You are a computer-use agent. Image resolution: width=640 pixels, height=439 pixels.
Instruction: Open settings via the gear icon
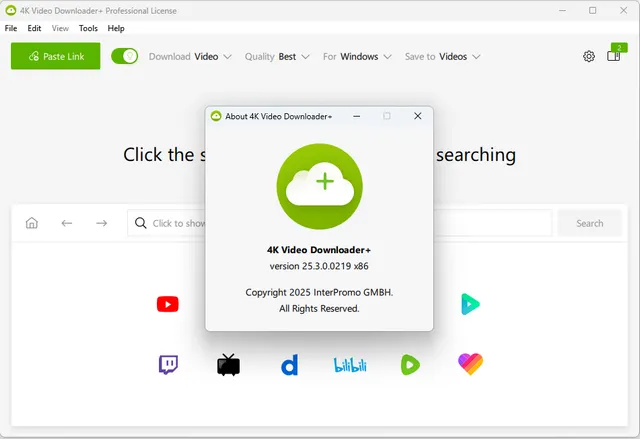(589, 56)
